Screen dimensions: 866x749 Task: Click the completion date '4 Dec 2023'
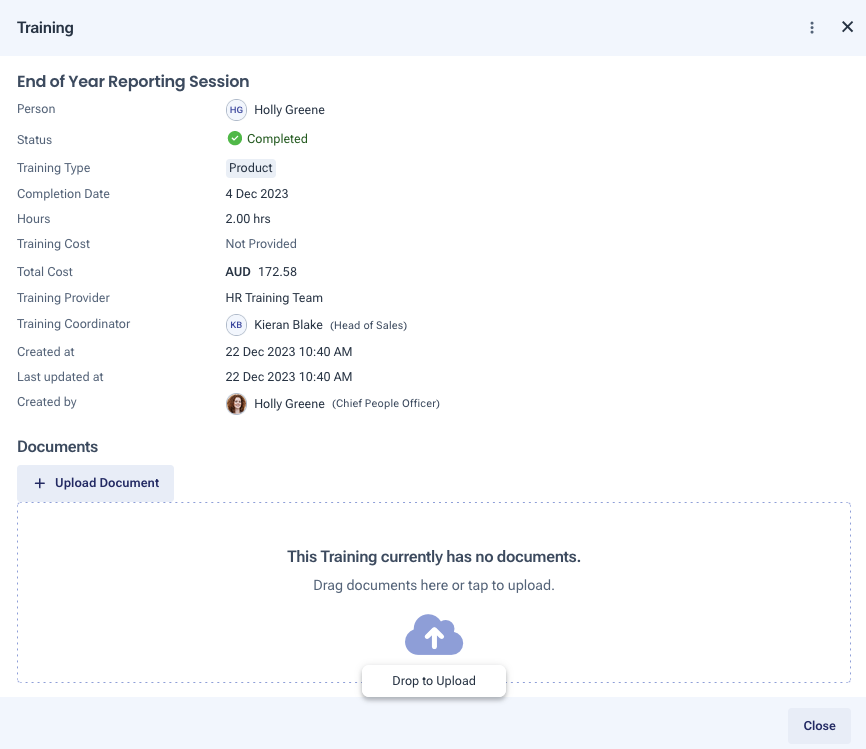pos(257,194)
